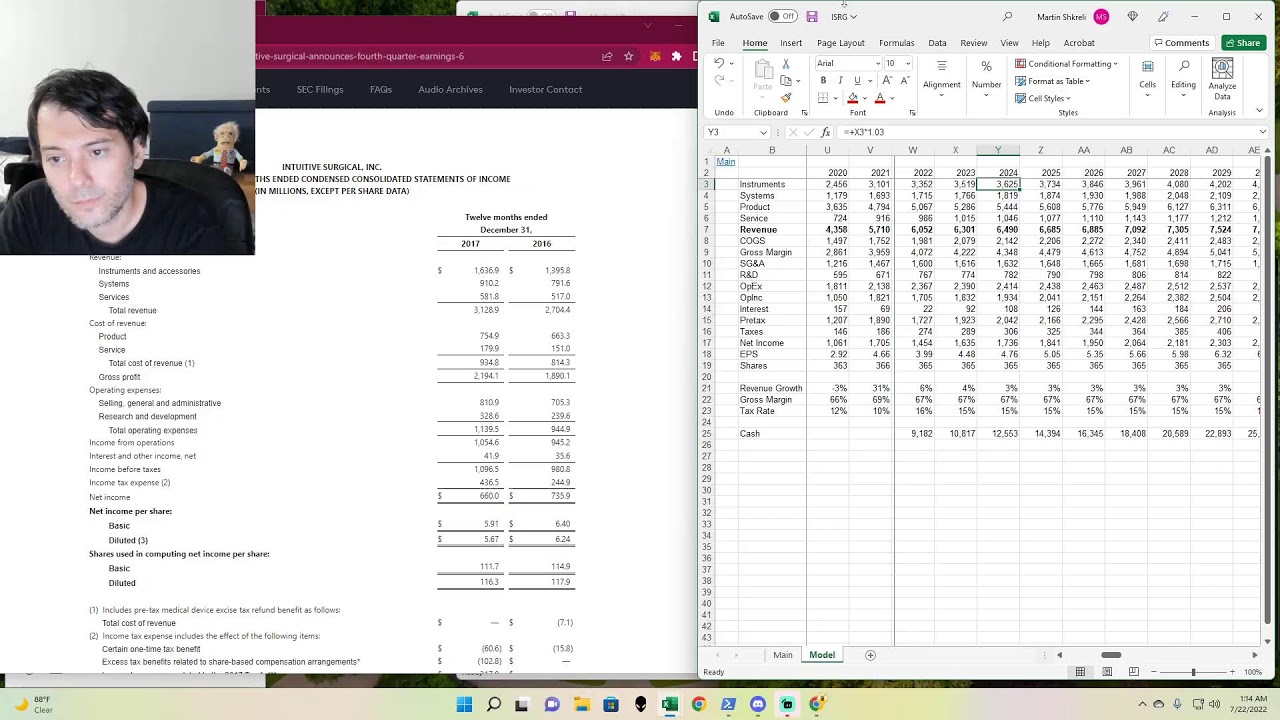This screenshot has width=1280, height=720.
Task: Click the Main hyperlink in cell A1
Action: [726, 162]
